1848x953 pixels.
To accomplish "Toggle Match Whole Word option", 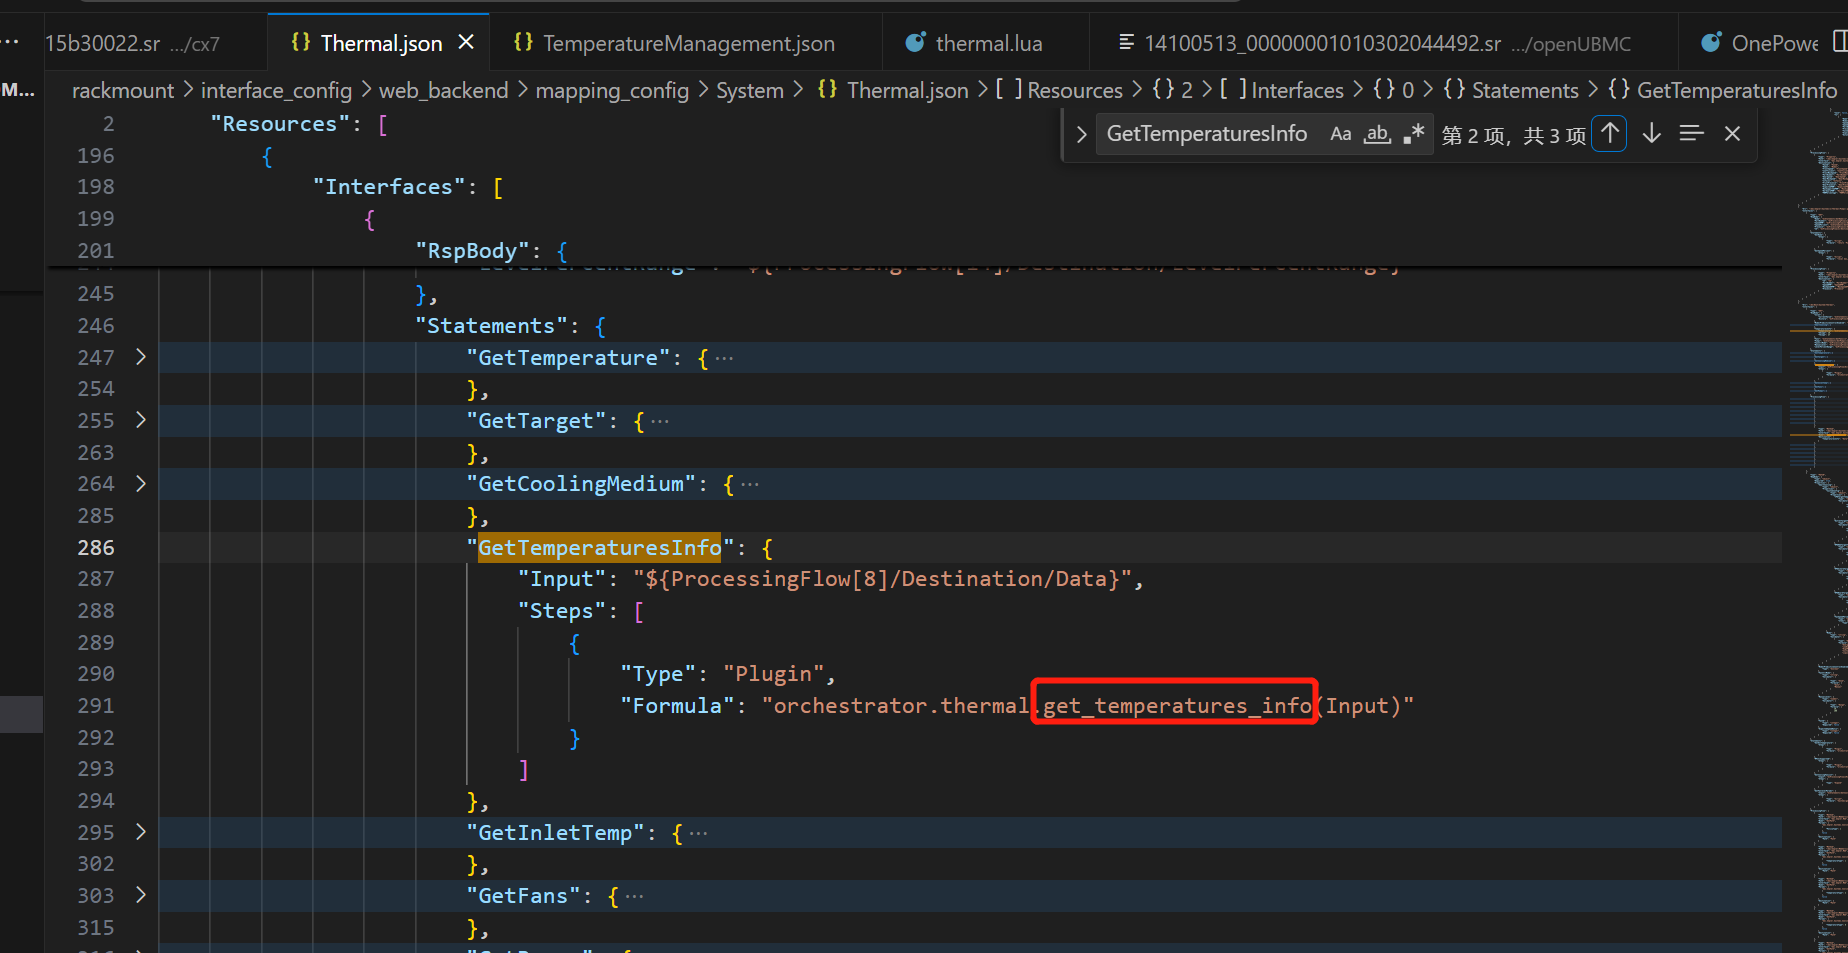I will click(1377, 134).
